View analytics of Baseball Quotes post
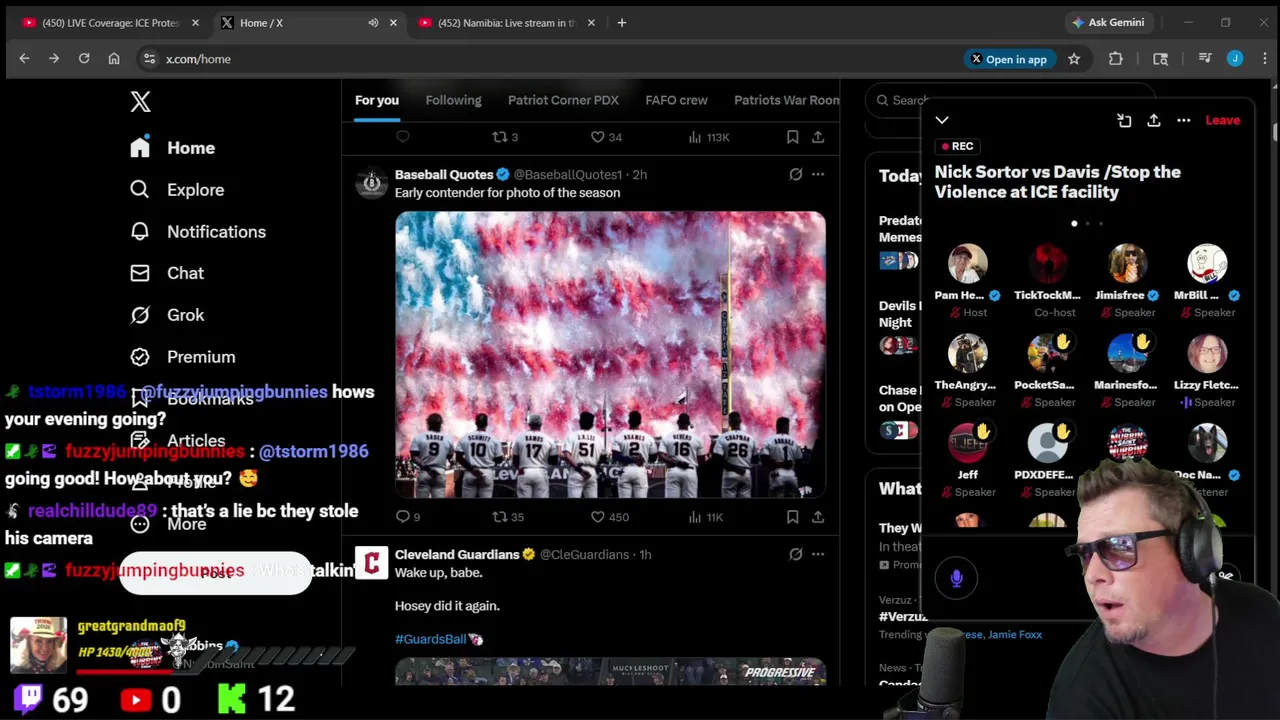Image resolution: width=1280 pixels, height=720 pixels. point(705,517)
